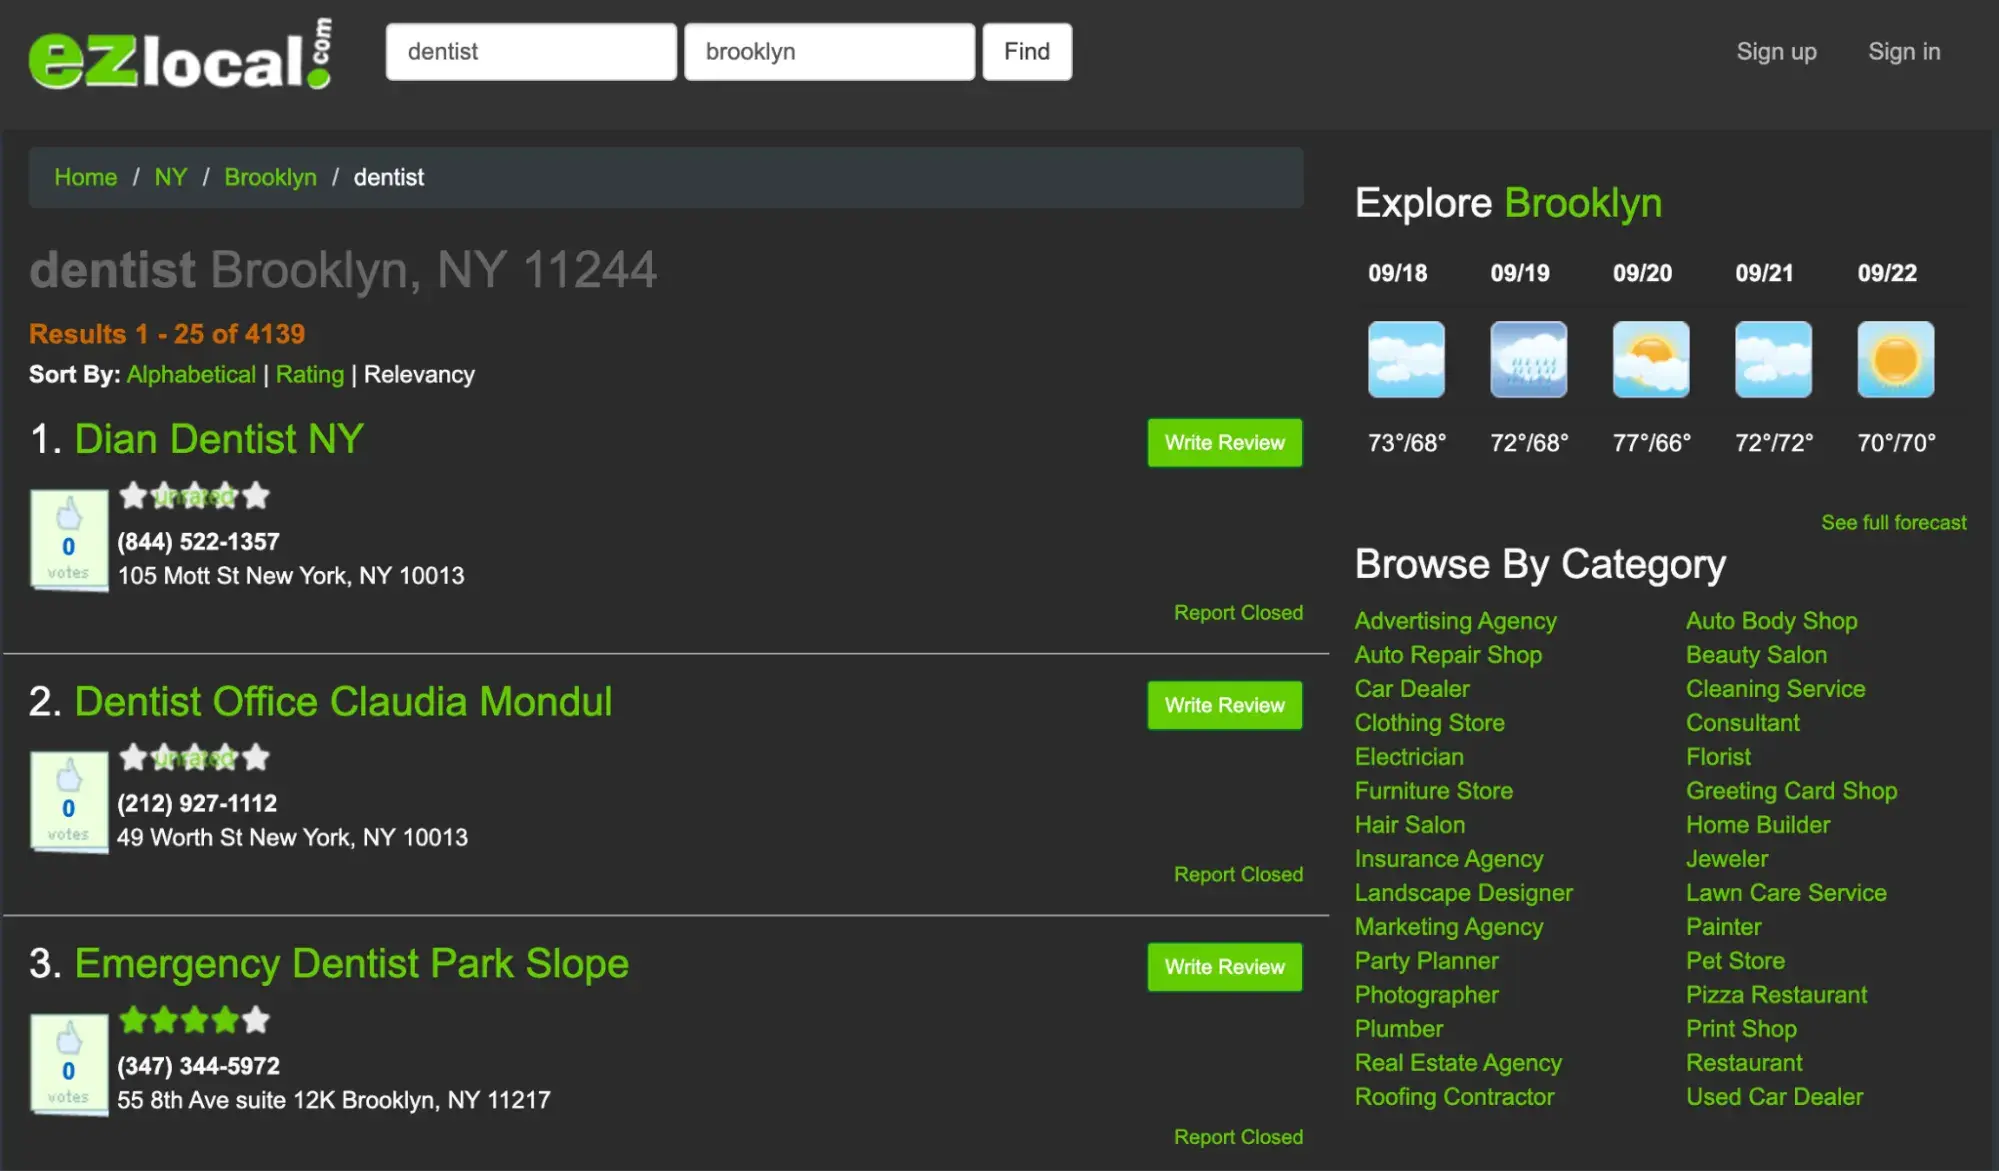Browse the Pizza Restaurant category
This screenshot has width=1999, height=1172.
click(x=1776, y=995)
